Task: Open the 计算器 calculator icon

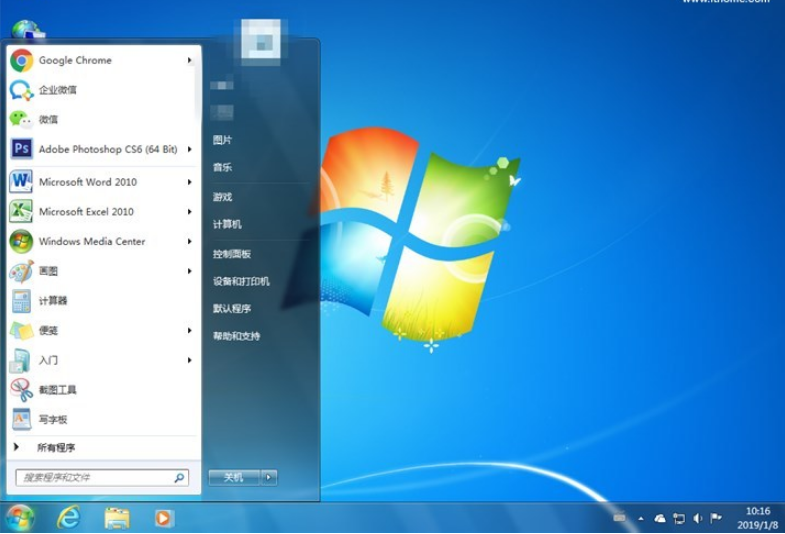Action: click(x=21, y=301)
